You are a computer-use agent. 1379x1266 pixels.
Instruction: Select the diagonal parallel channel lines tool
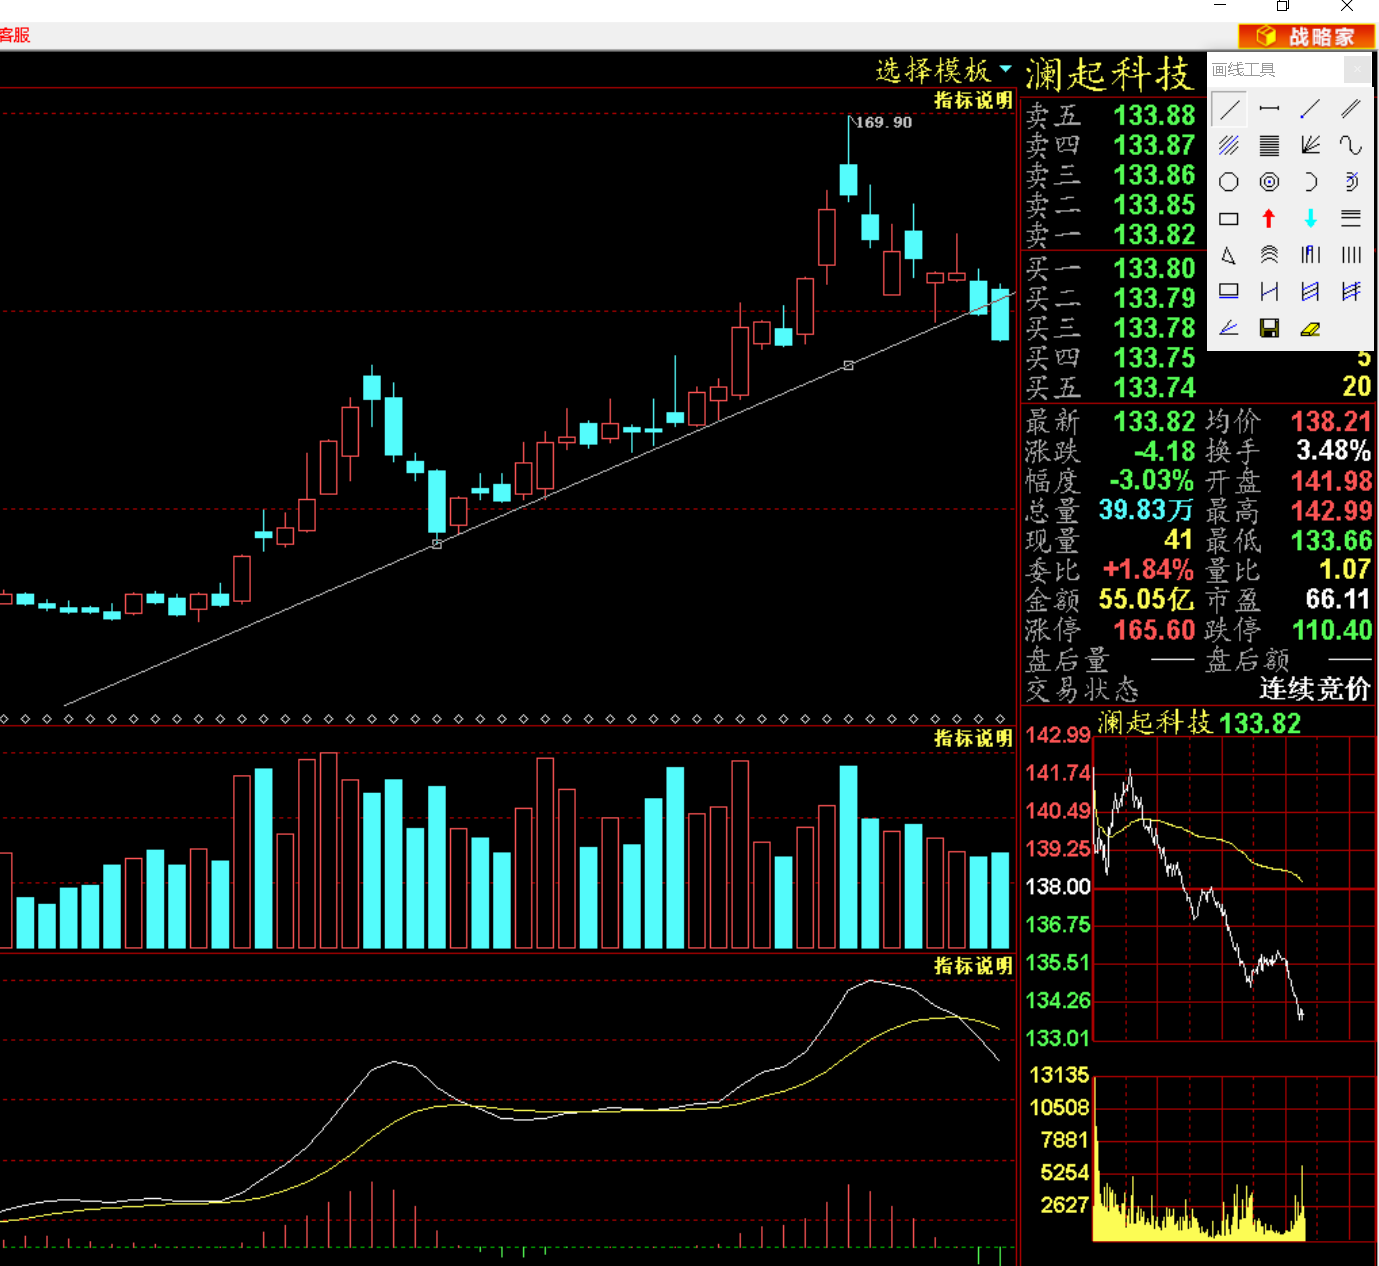click(x=1229, y=146)
